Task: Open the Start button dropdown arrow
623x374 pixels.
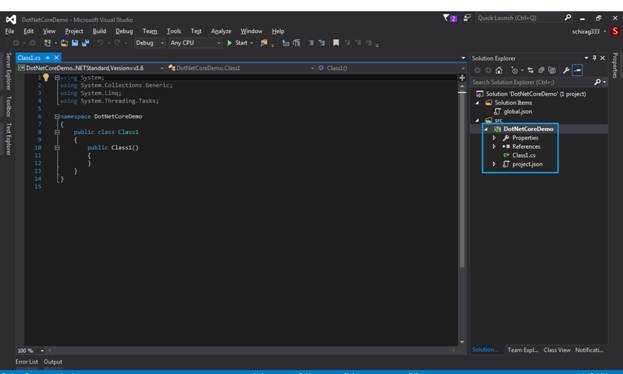Action: point(252,43)
